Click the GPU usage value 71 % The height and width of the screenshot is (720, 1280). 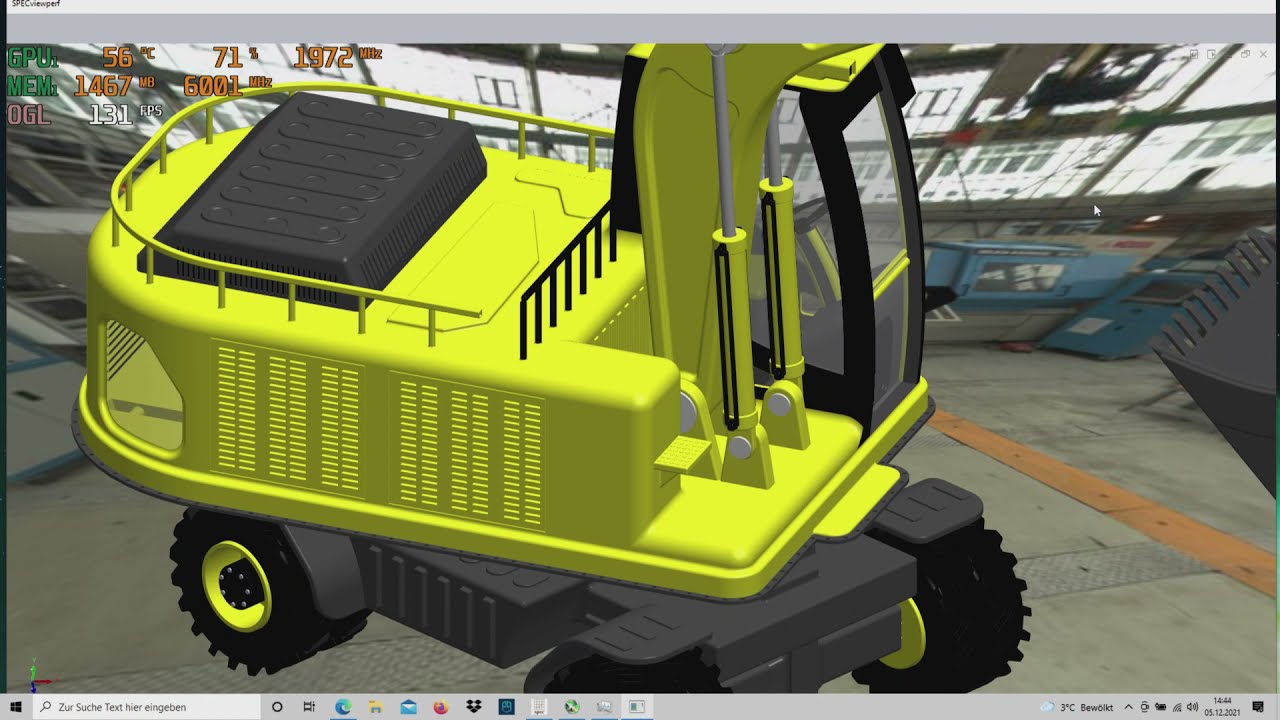pyautogui.click(x=236, y=57)
